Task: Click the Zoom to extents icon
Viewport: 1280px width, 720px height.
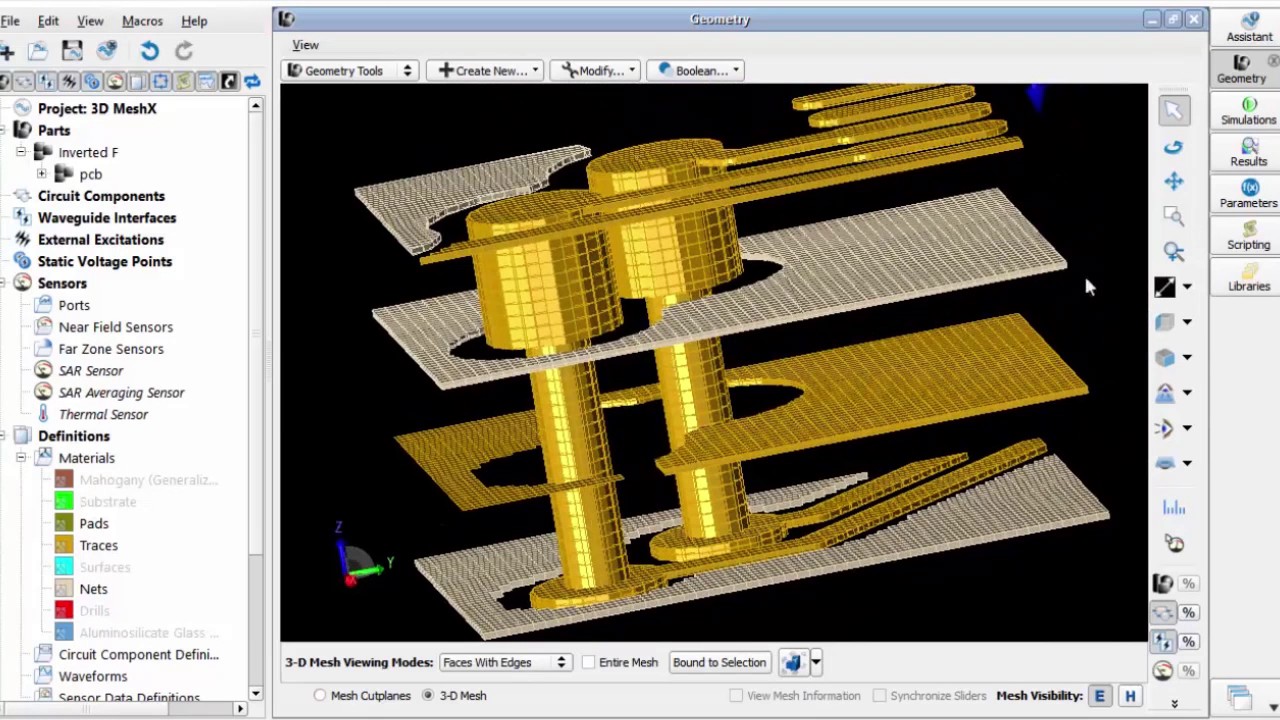Action: [1174, 252]
